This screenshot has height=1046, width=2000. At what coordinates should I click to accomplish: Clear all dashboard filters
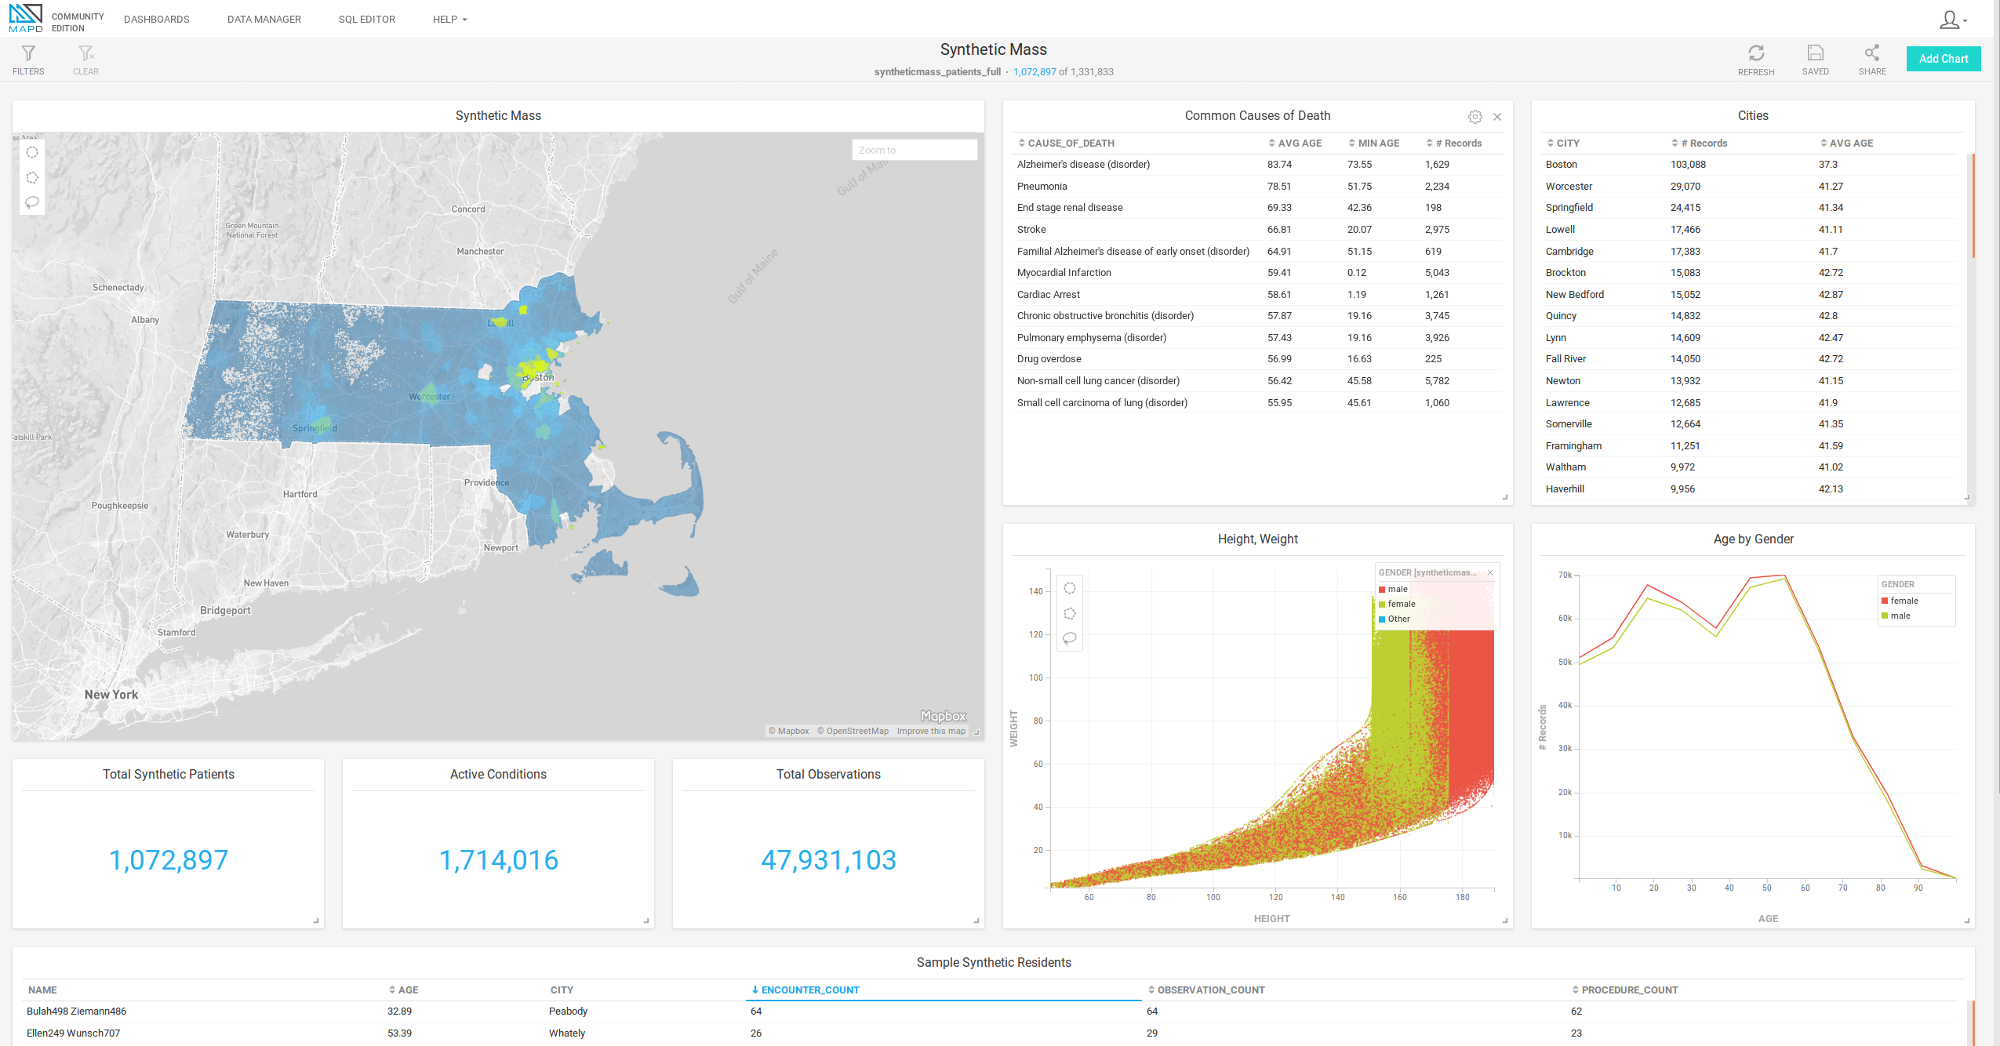click(x=86, y=59)
